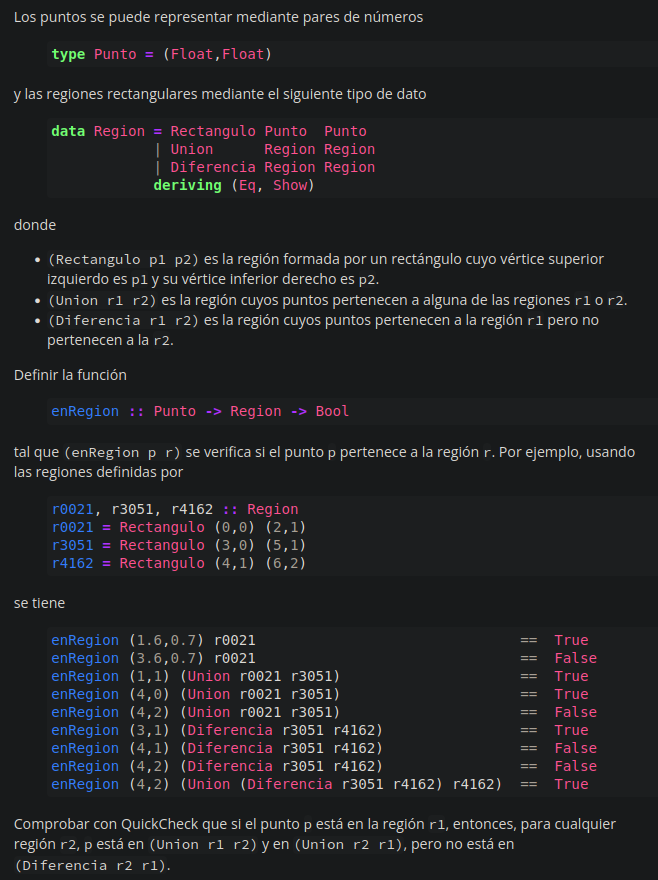Click the 'enRegion :: Punto -> Region -> Bool' signature
This screenshot has height=880, width=658.
200,411
